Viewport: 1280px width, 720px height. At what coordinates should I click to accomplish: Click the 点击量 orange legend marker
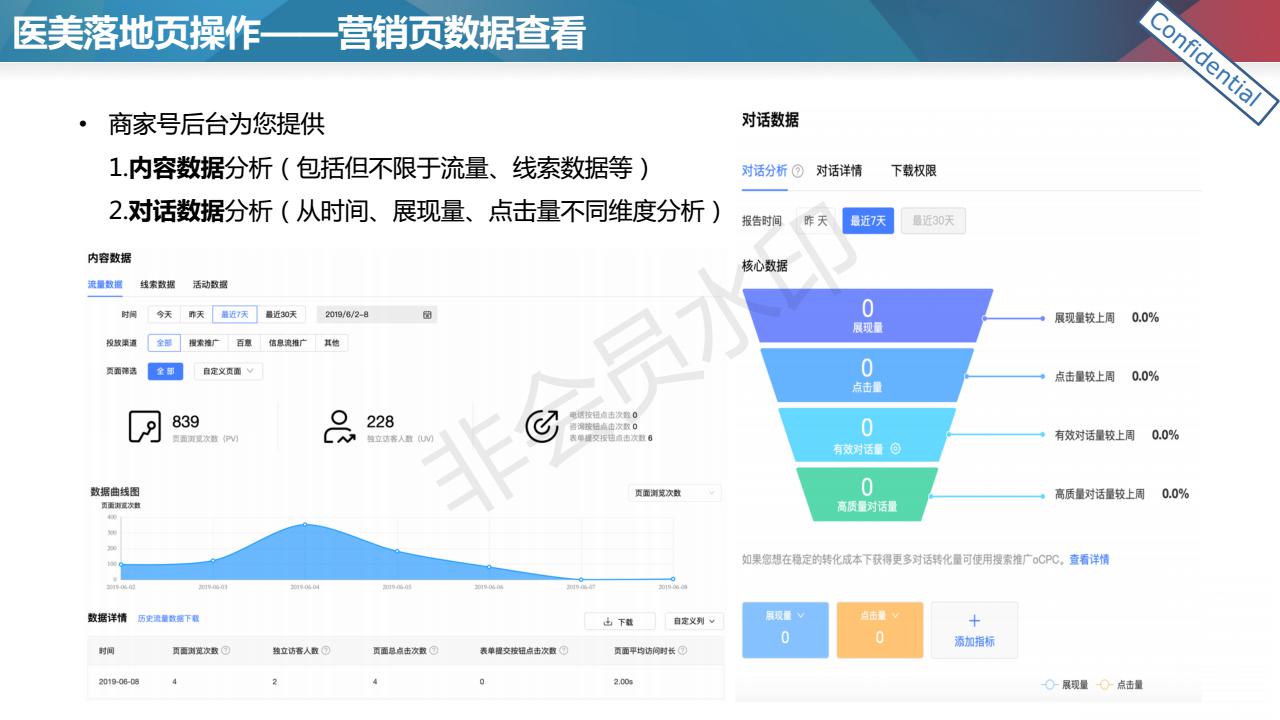(1105, 685)
